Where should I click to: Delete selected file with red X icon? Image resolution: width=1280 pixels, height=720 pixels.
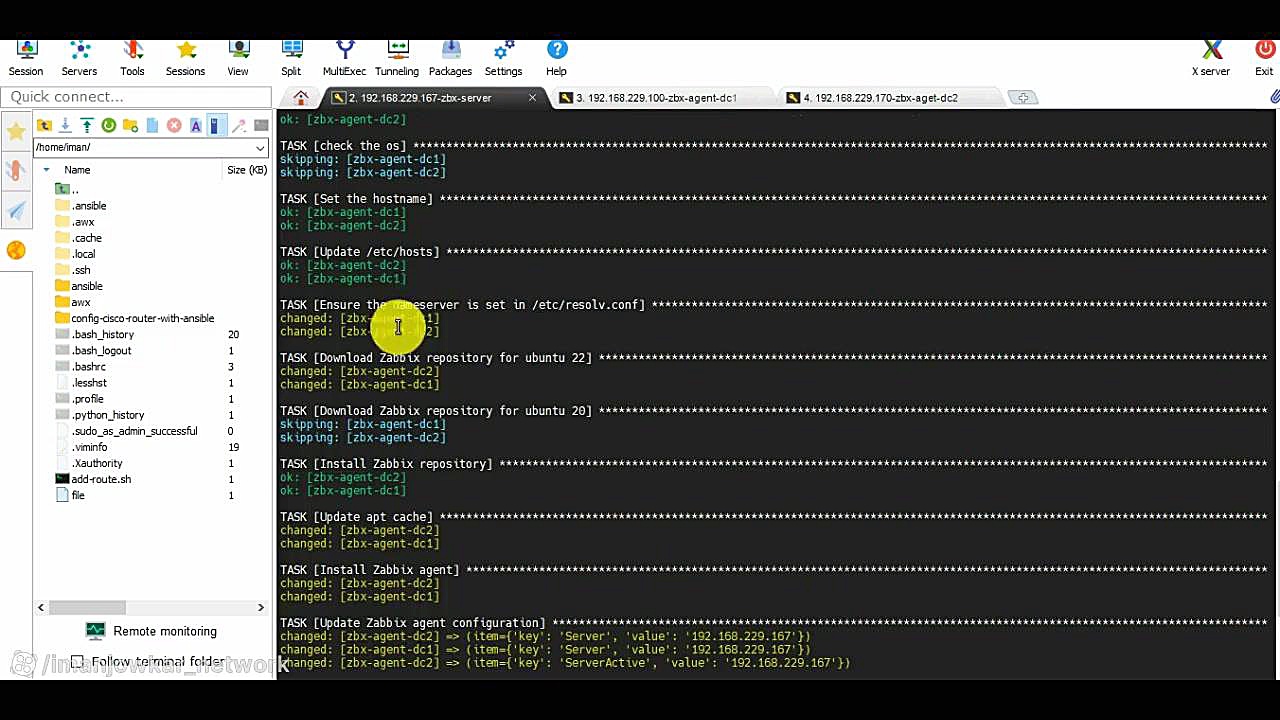click(x=174, y=125)
